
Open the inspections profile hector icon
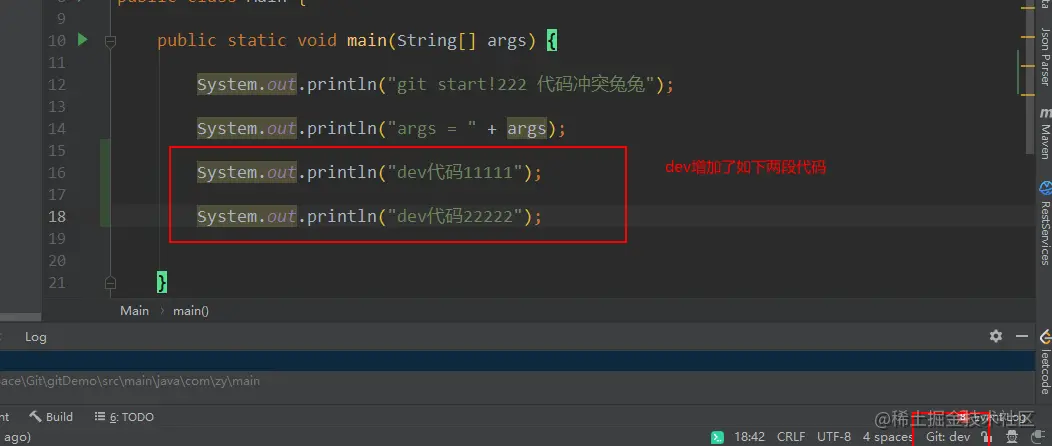(x=1012, y=437)
